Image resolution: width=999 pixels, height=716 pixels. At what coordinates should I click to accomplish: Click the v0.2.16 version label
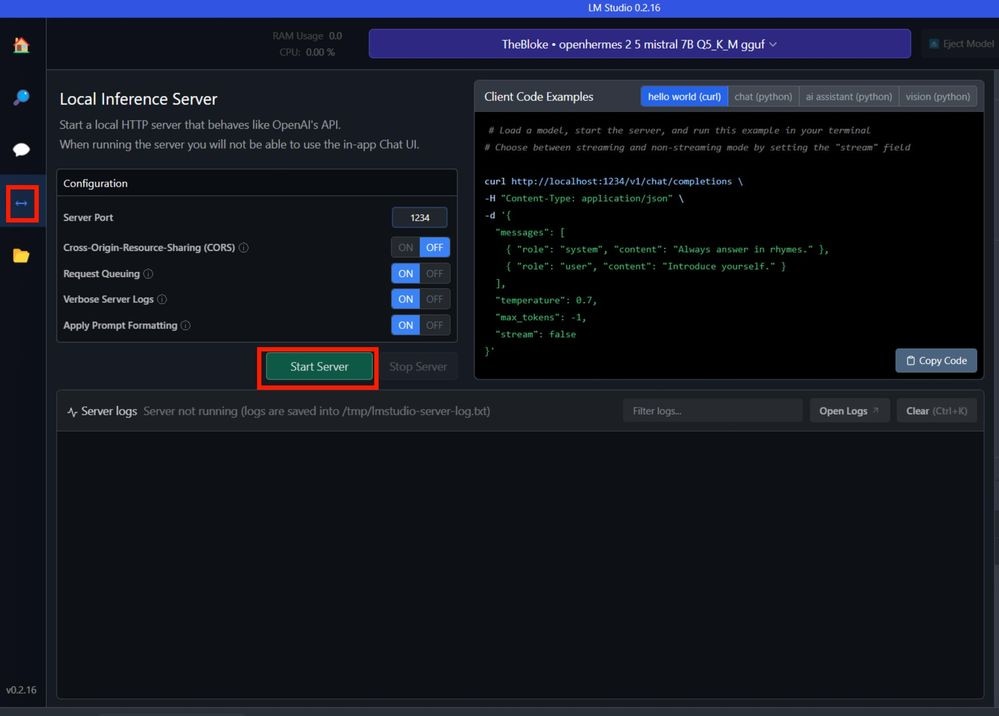[x=21, y=690]
